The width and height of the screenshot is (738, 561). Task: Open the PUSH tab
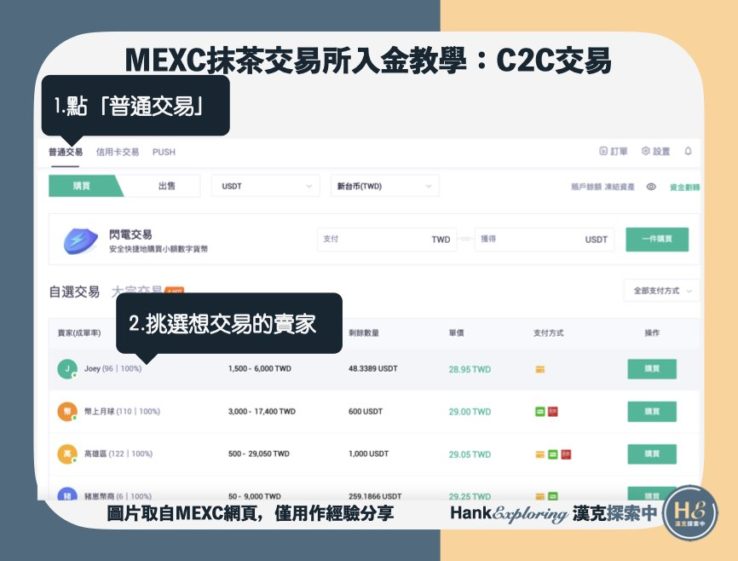coord(164,152)
